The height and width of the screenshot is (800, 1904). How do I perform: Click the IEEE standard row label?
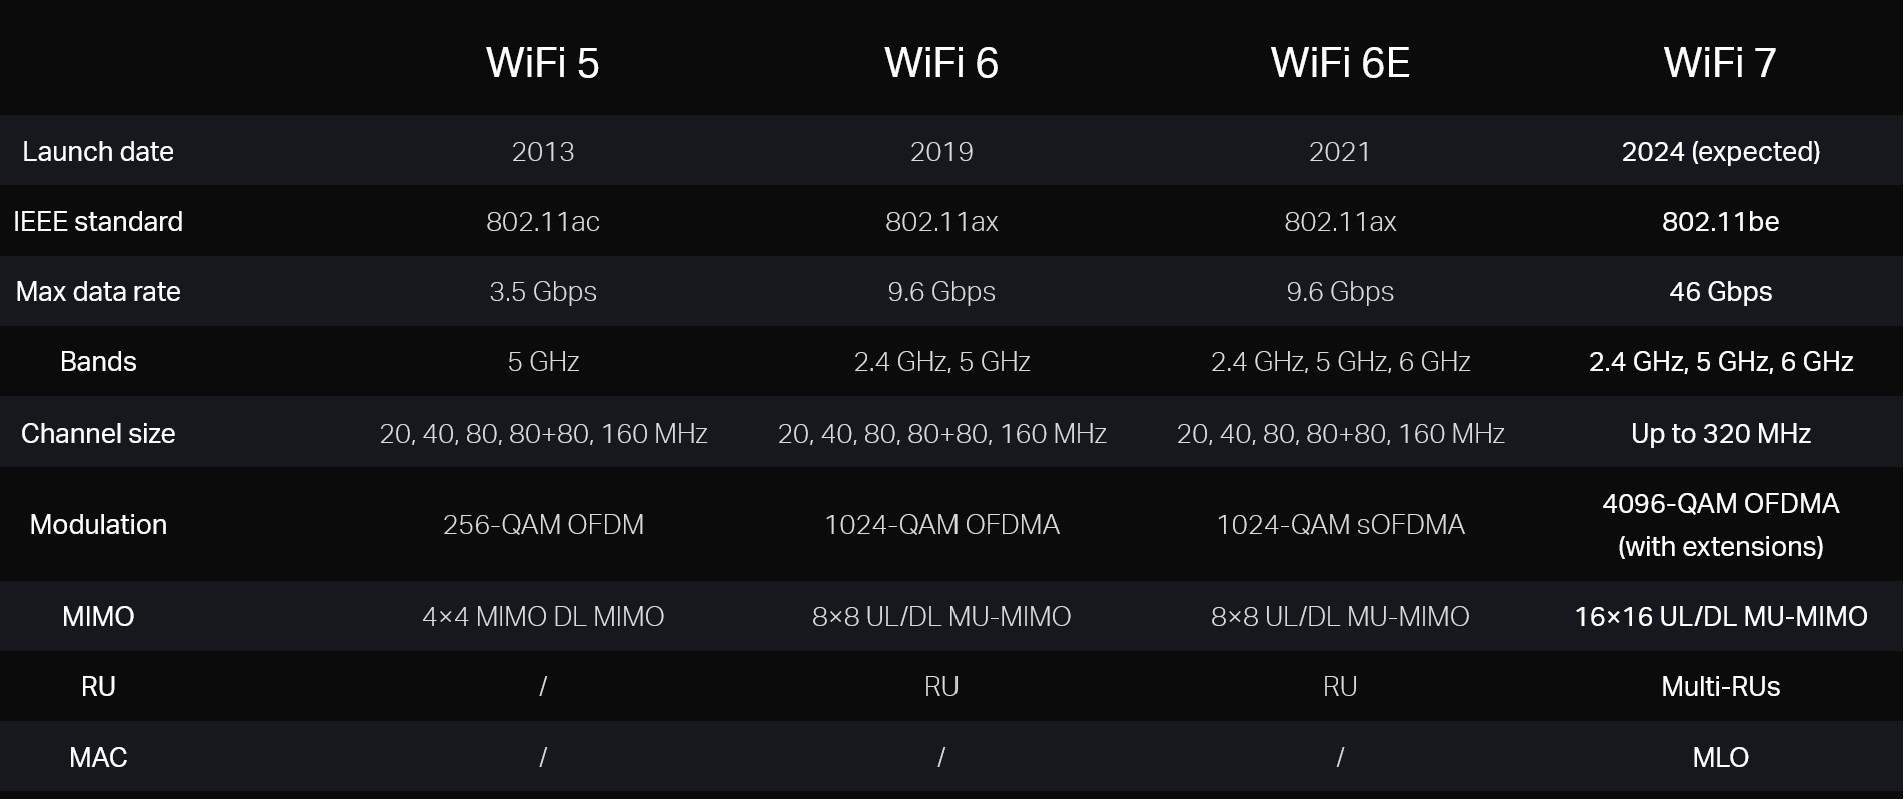point(98,222)
